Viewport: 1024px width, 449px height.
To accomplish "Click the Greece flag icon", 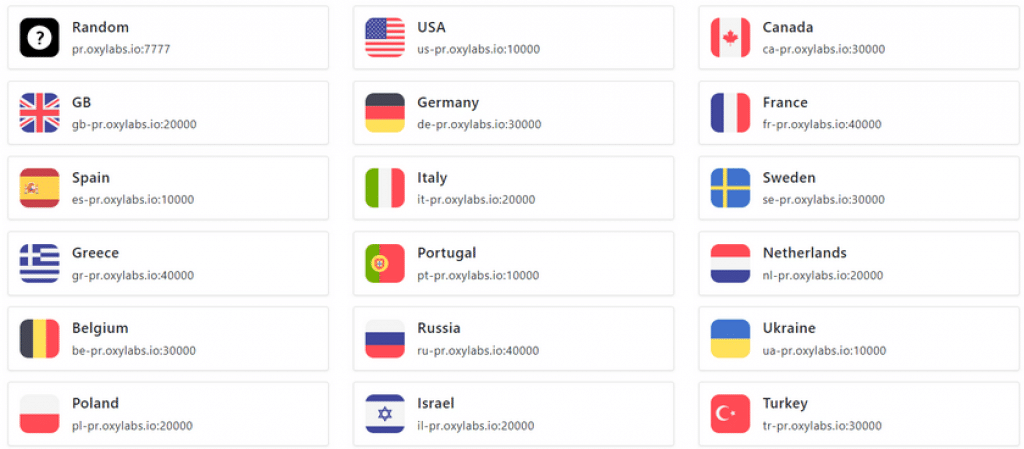I will point(39,263).
